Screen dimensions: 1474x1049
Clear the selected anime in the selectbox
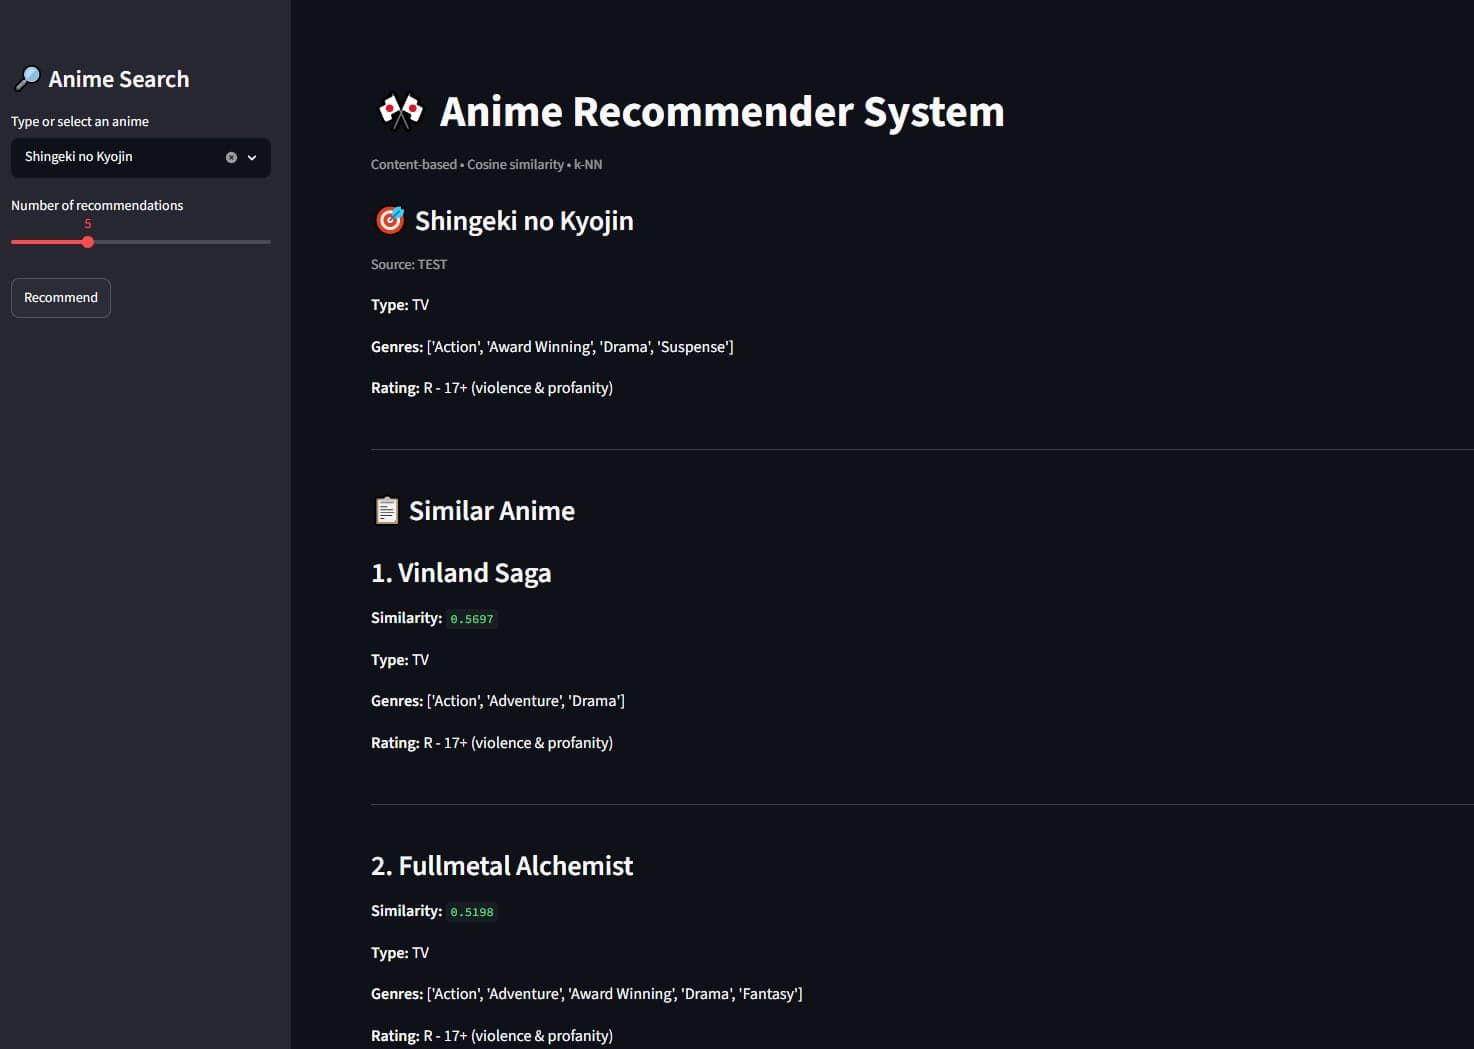click(231, 157)
